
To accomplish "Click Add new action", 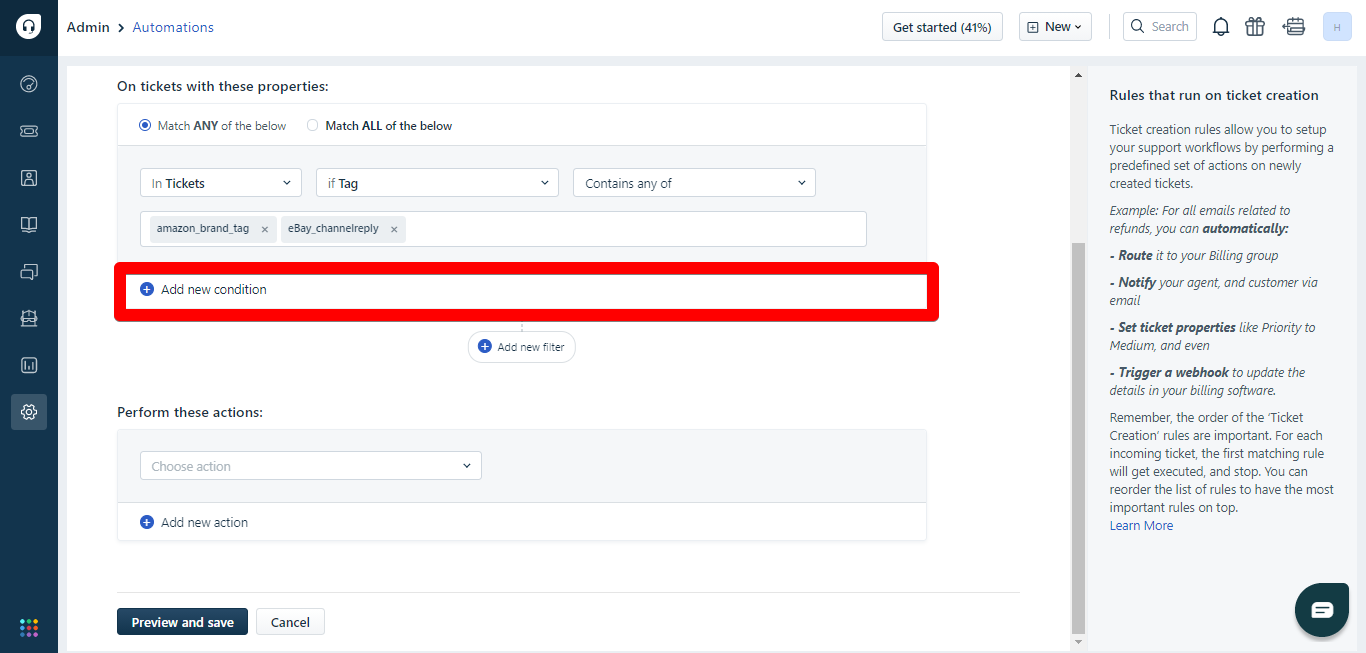I will coord(194,522).
